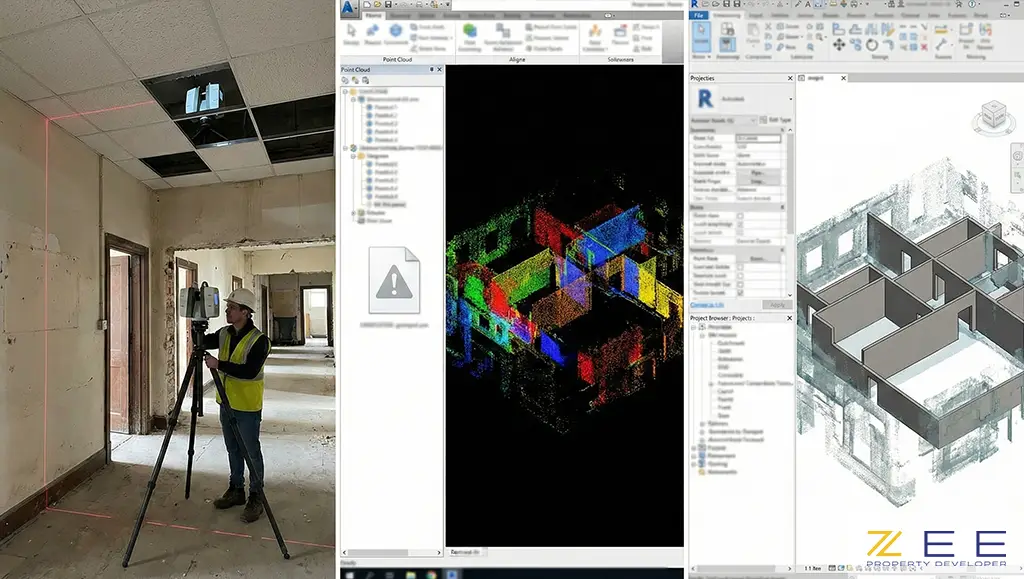1024x579 pixels.
Task: Toggle the topmost checkbox in Revit Properties panel
Action: coord(739,216)
